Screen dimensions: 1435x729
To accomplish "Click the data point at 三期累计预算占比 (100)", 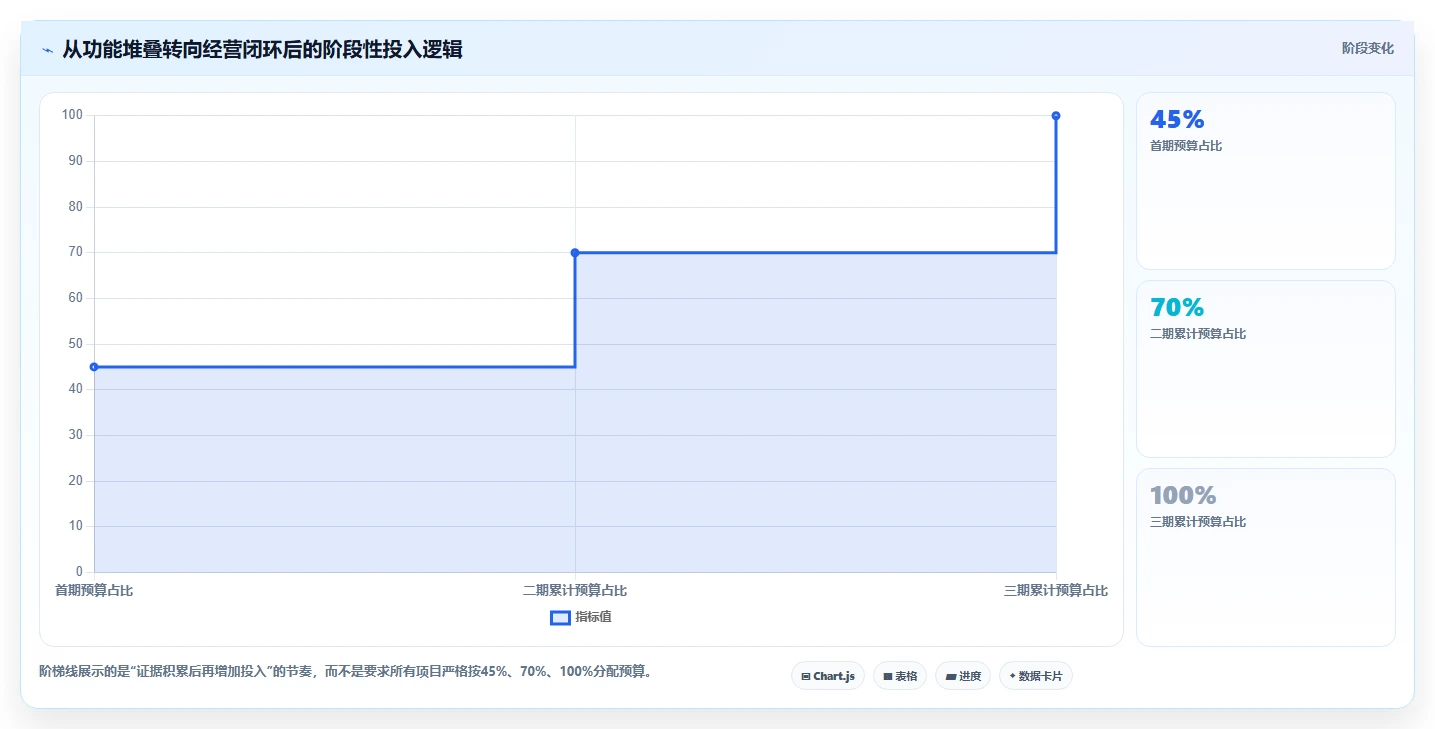I will (x=1056, y=116).
